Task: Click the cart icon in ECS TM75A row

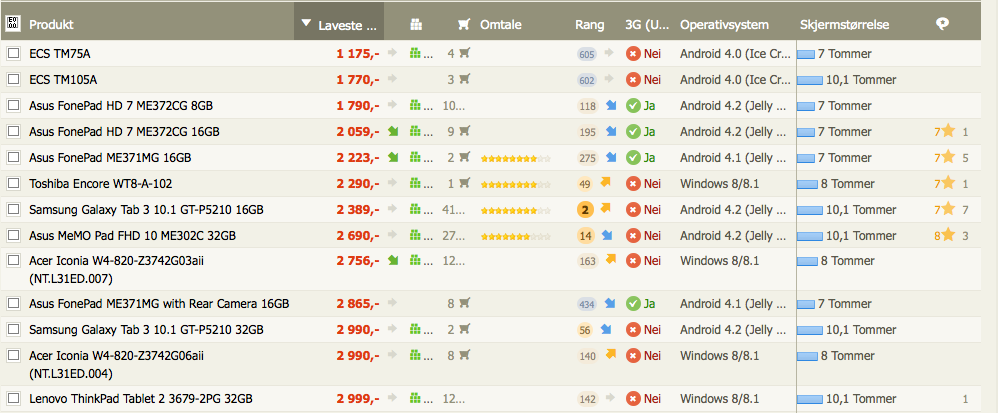Action: click(x=465, y=53)
